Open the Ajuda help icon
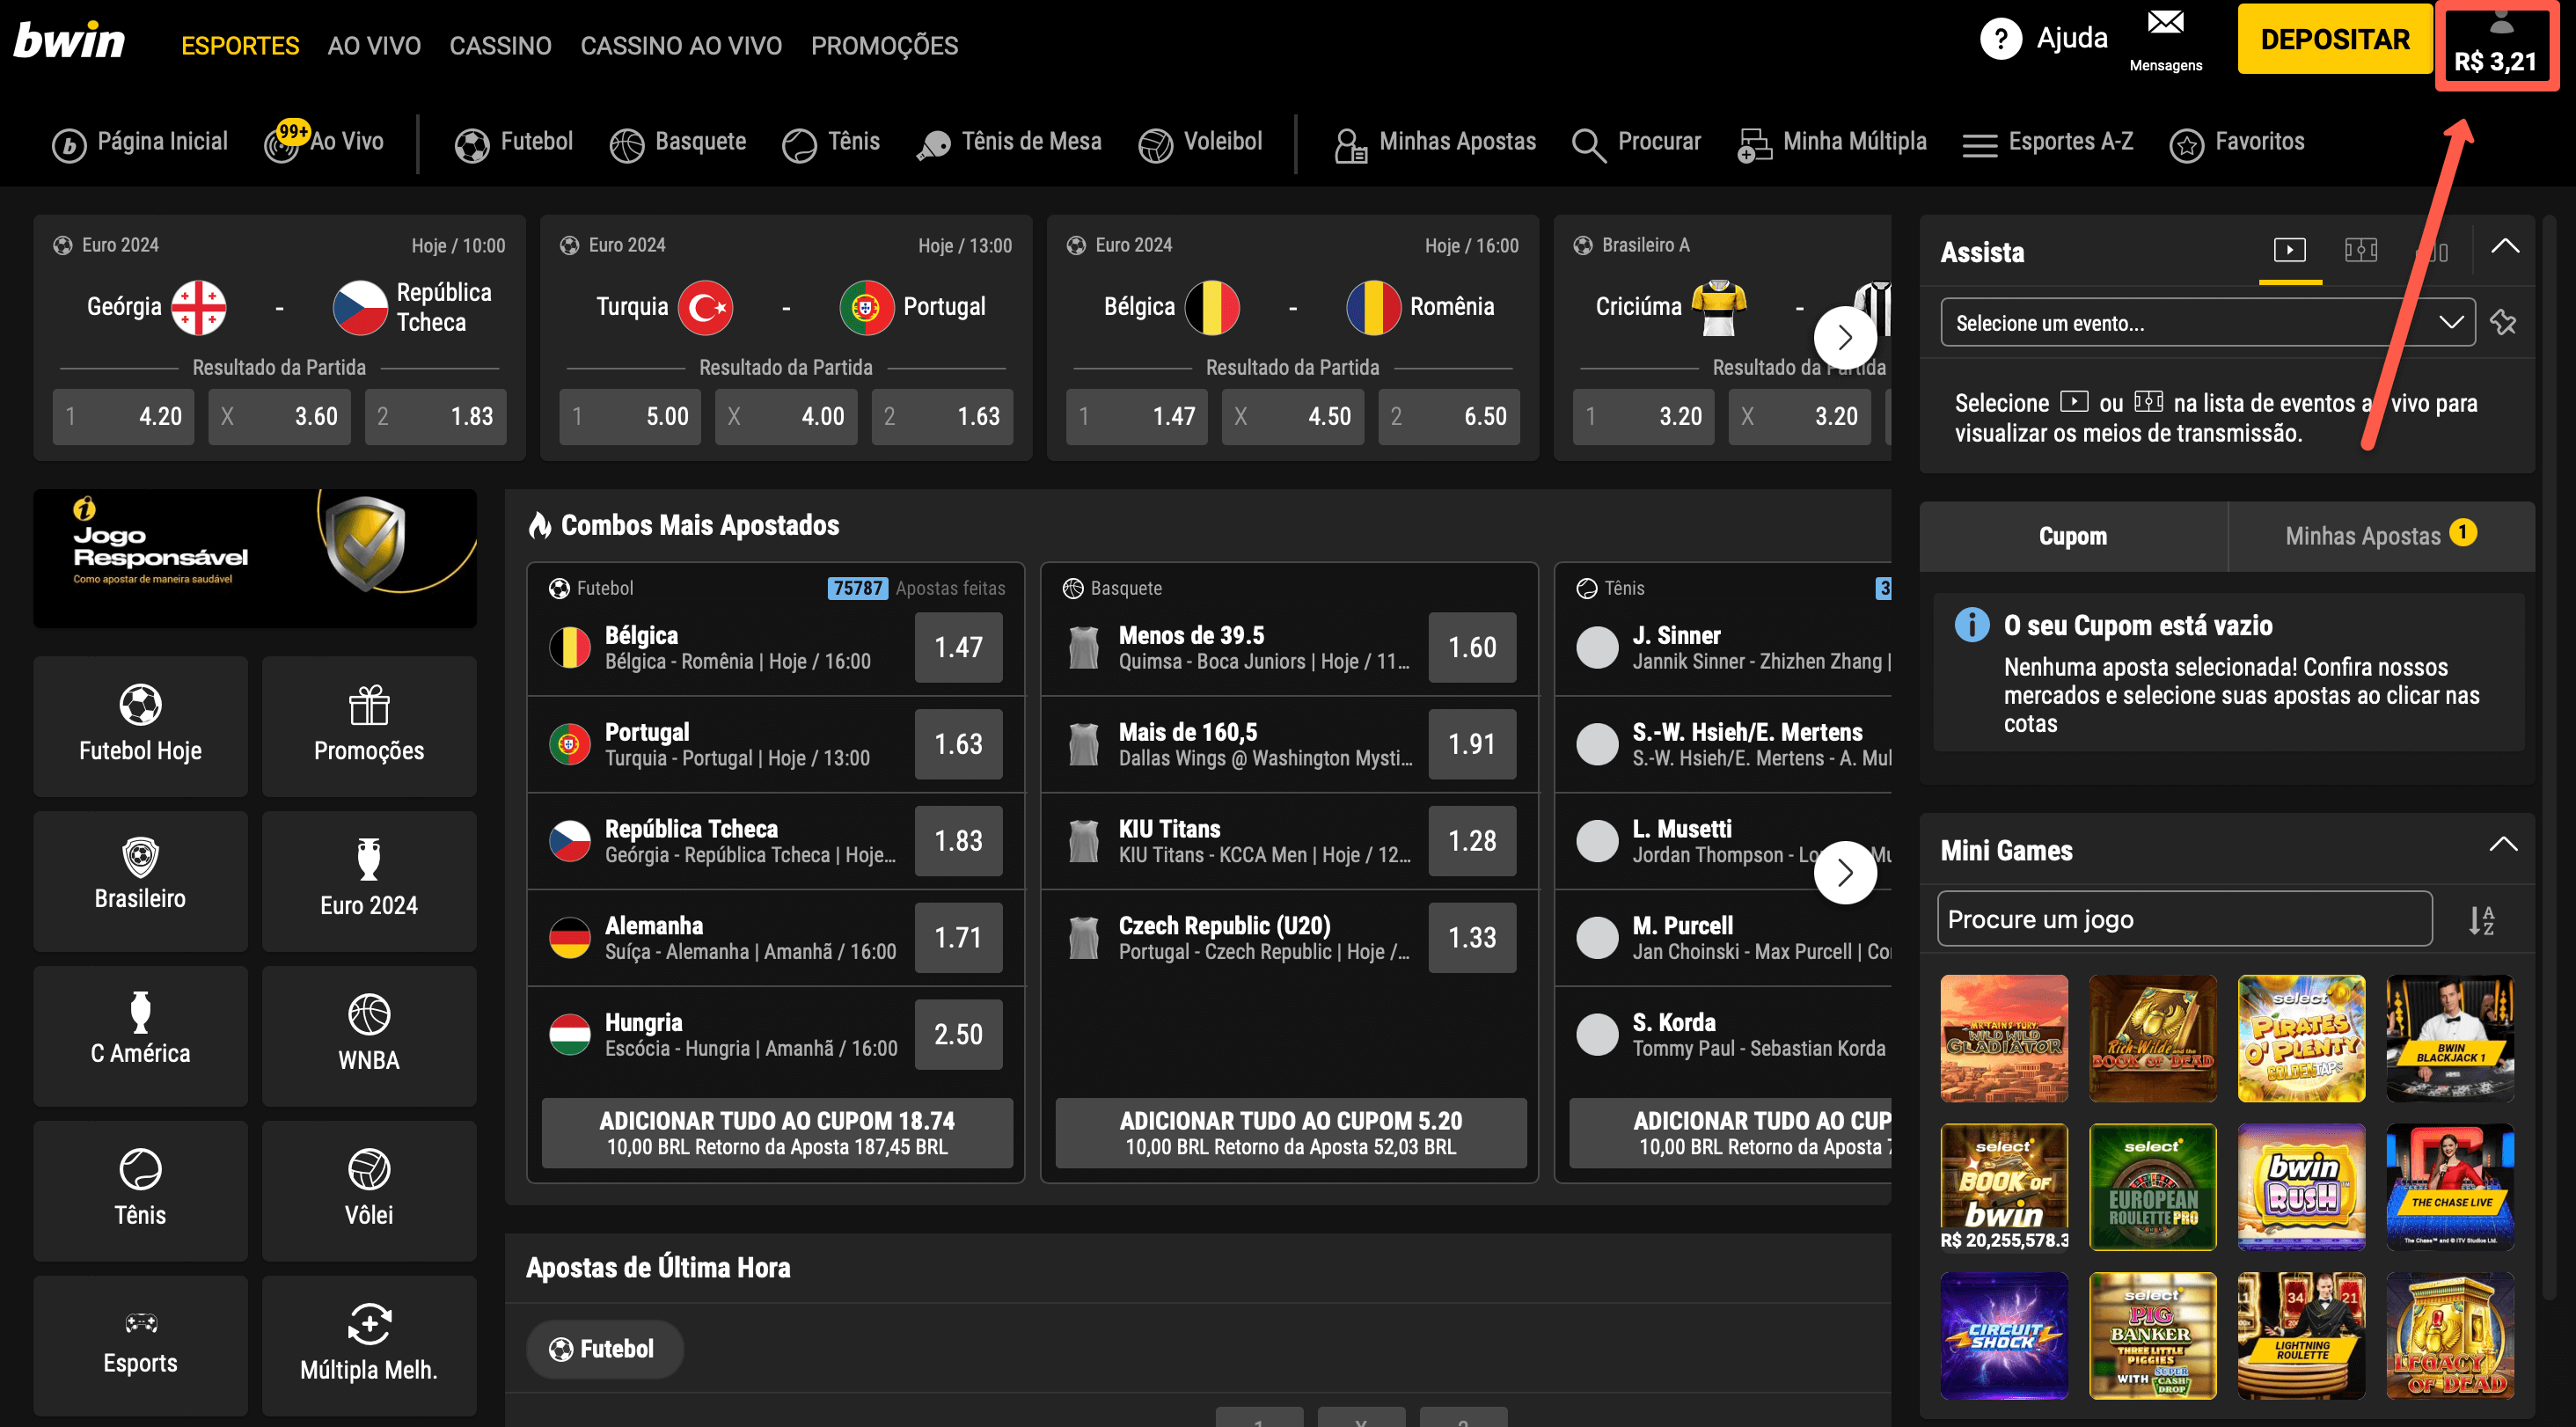 pos(2000,40)
